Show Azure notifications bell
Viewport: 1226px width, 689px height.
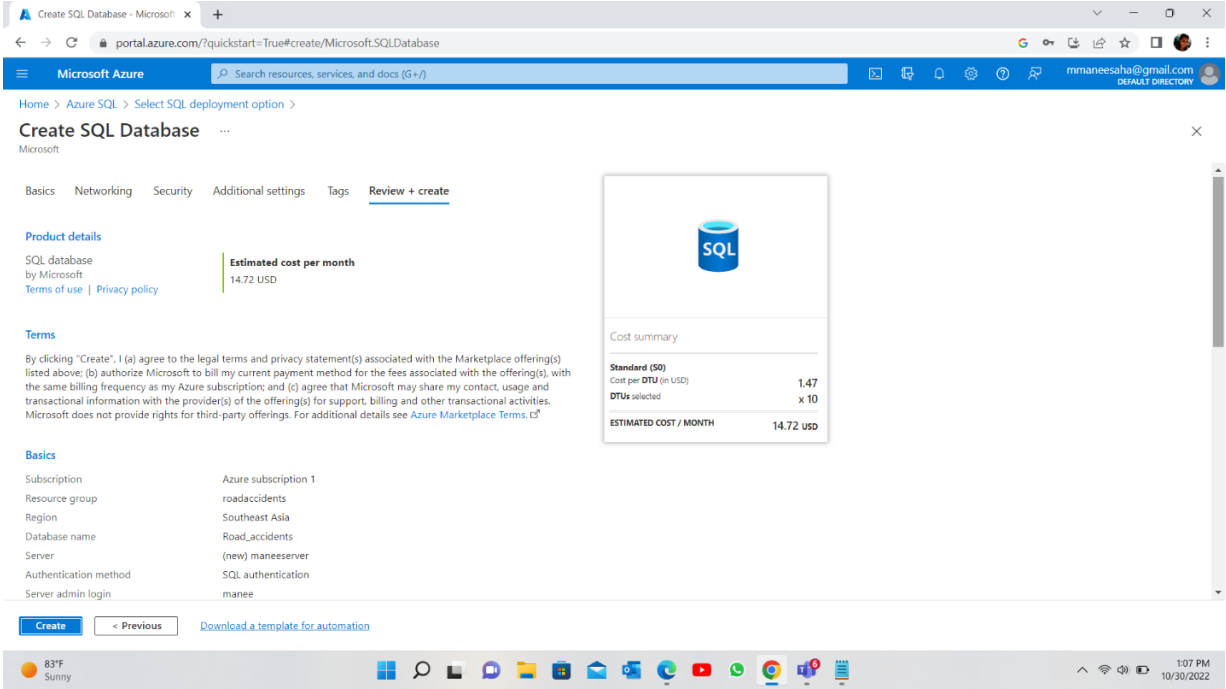point(939,74)
